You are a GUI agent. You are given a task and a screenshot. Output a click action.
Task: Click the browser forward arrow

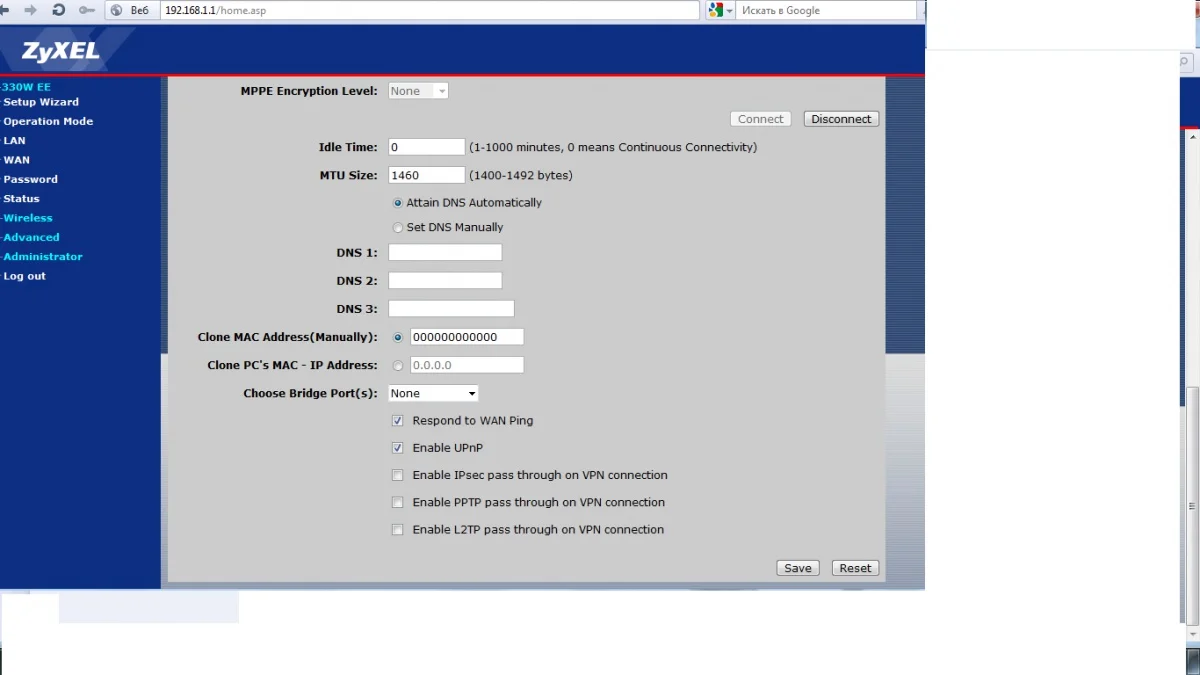click(x=31, y=10)
